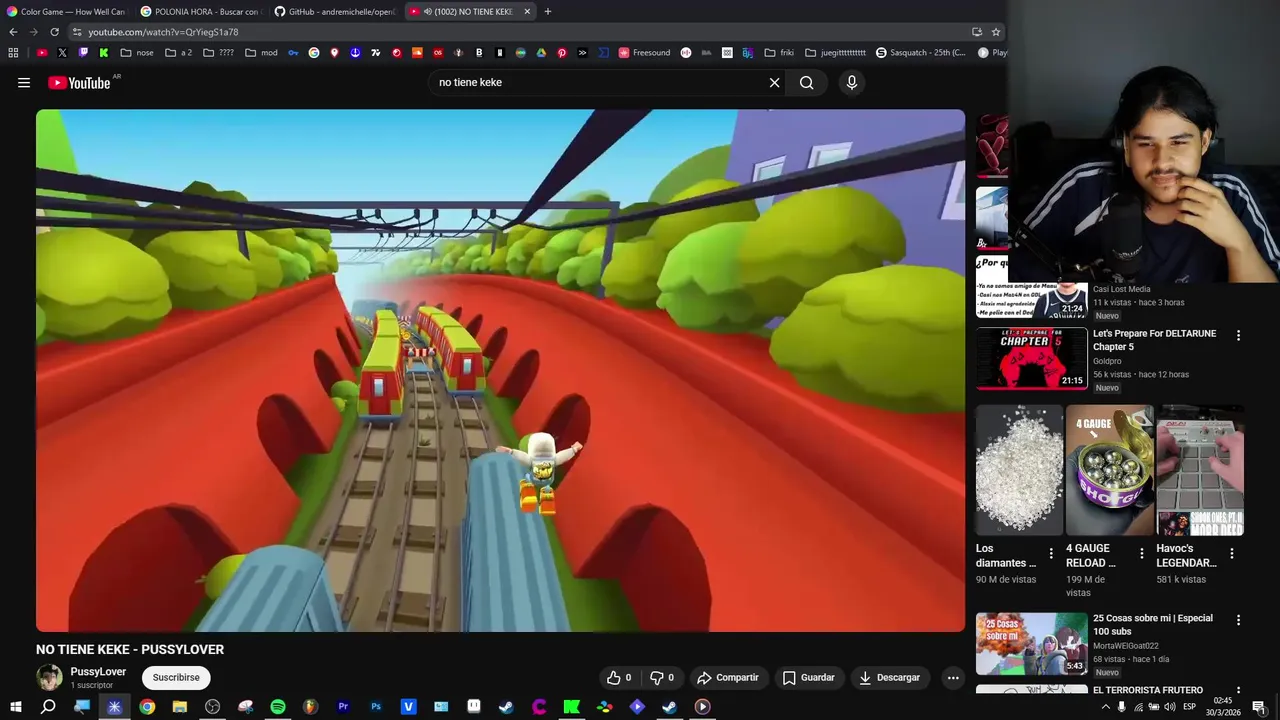Open a new browser tab
This screenshot has width=1280, height=720.
(x=548, y=11)
